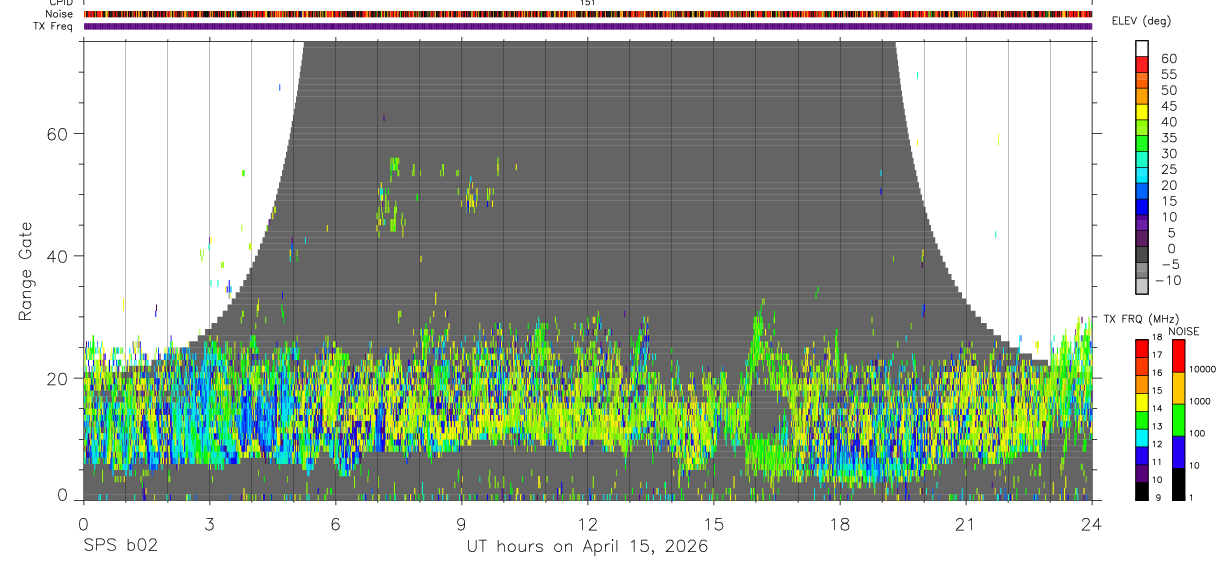Click the '6' tick on UT hours axis

click(335, 523)
